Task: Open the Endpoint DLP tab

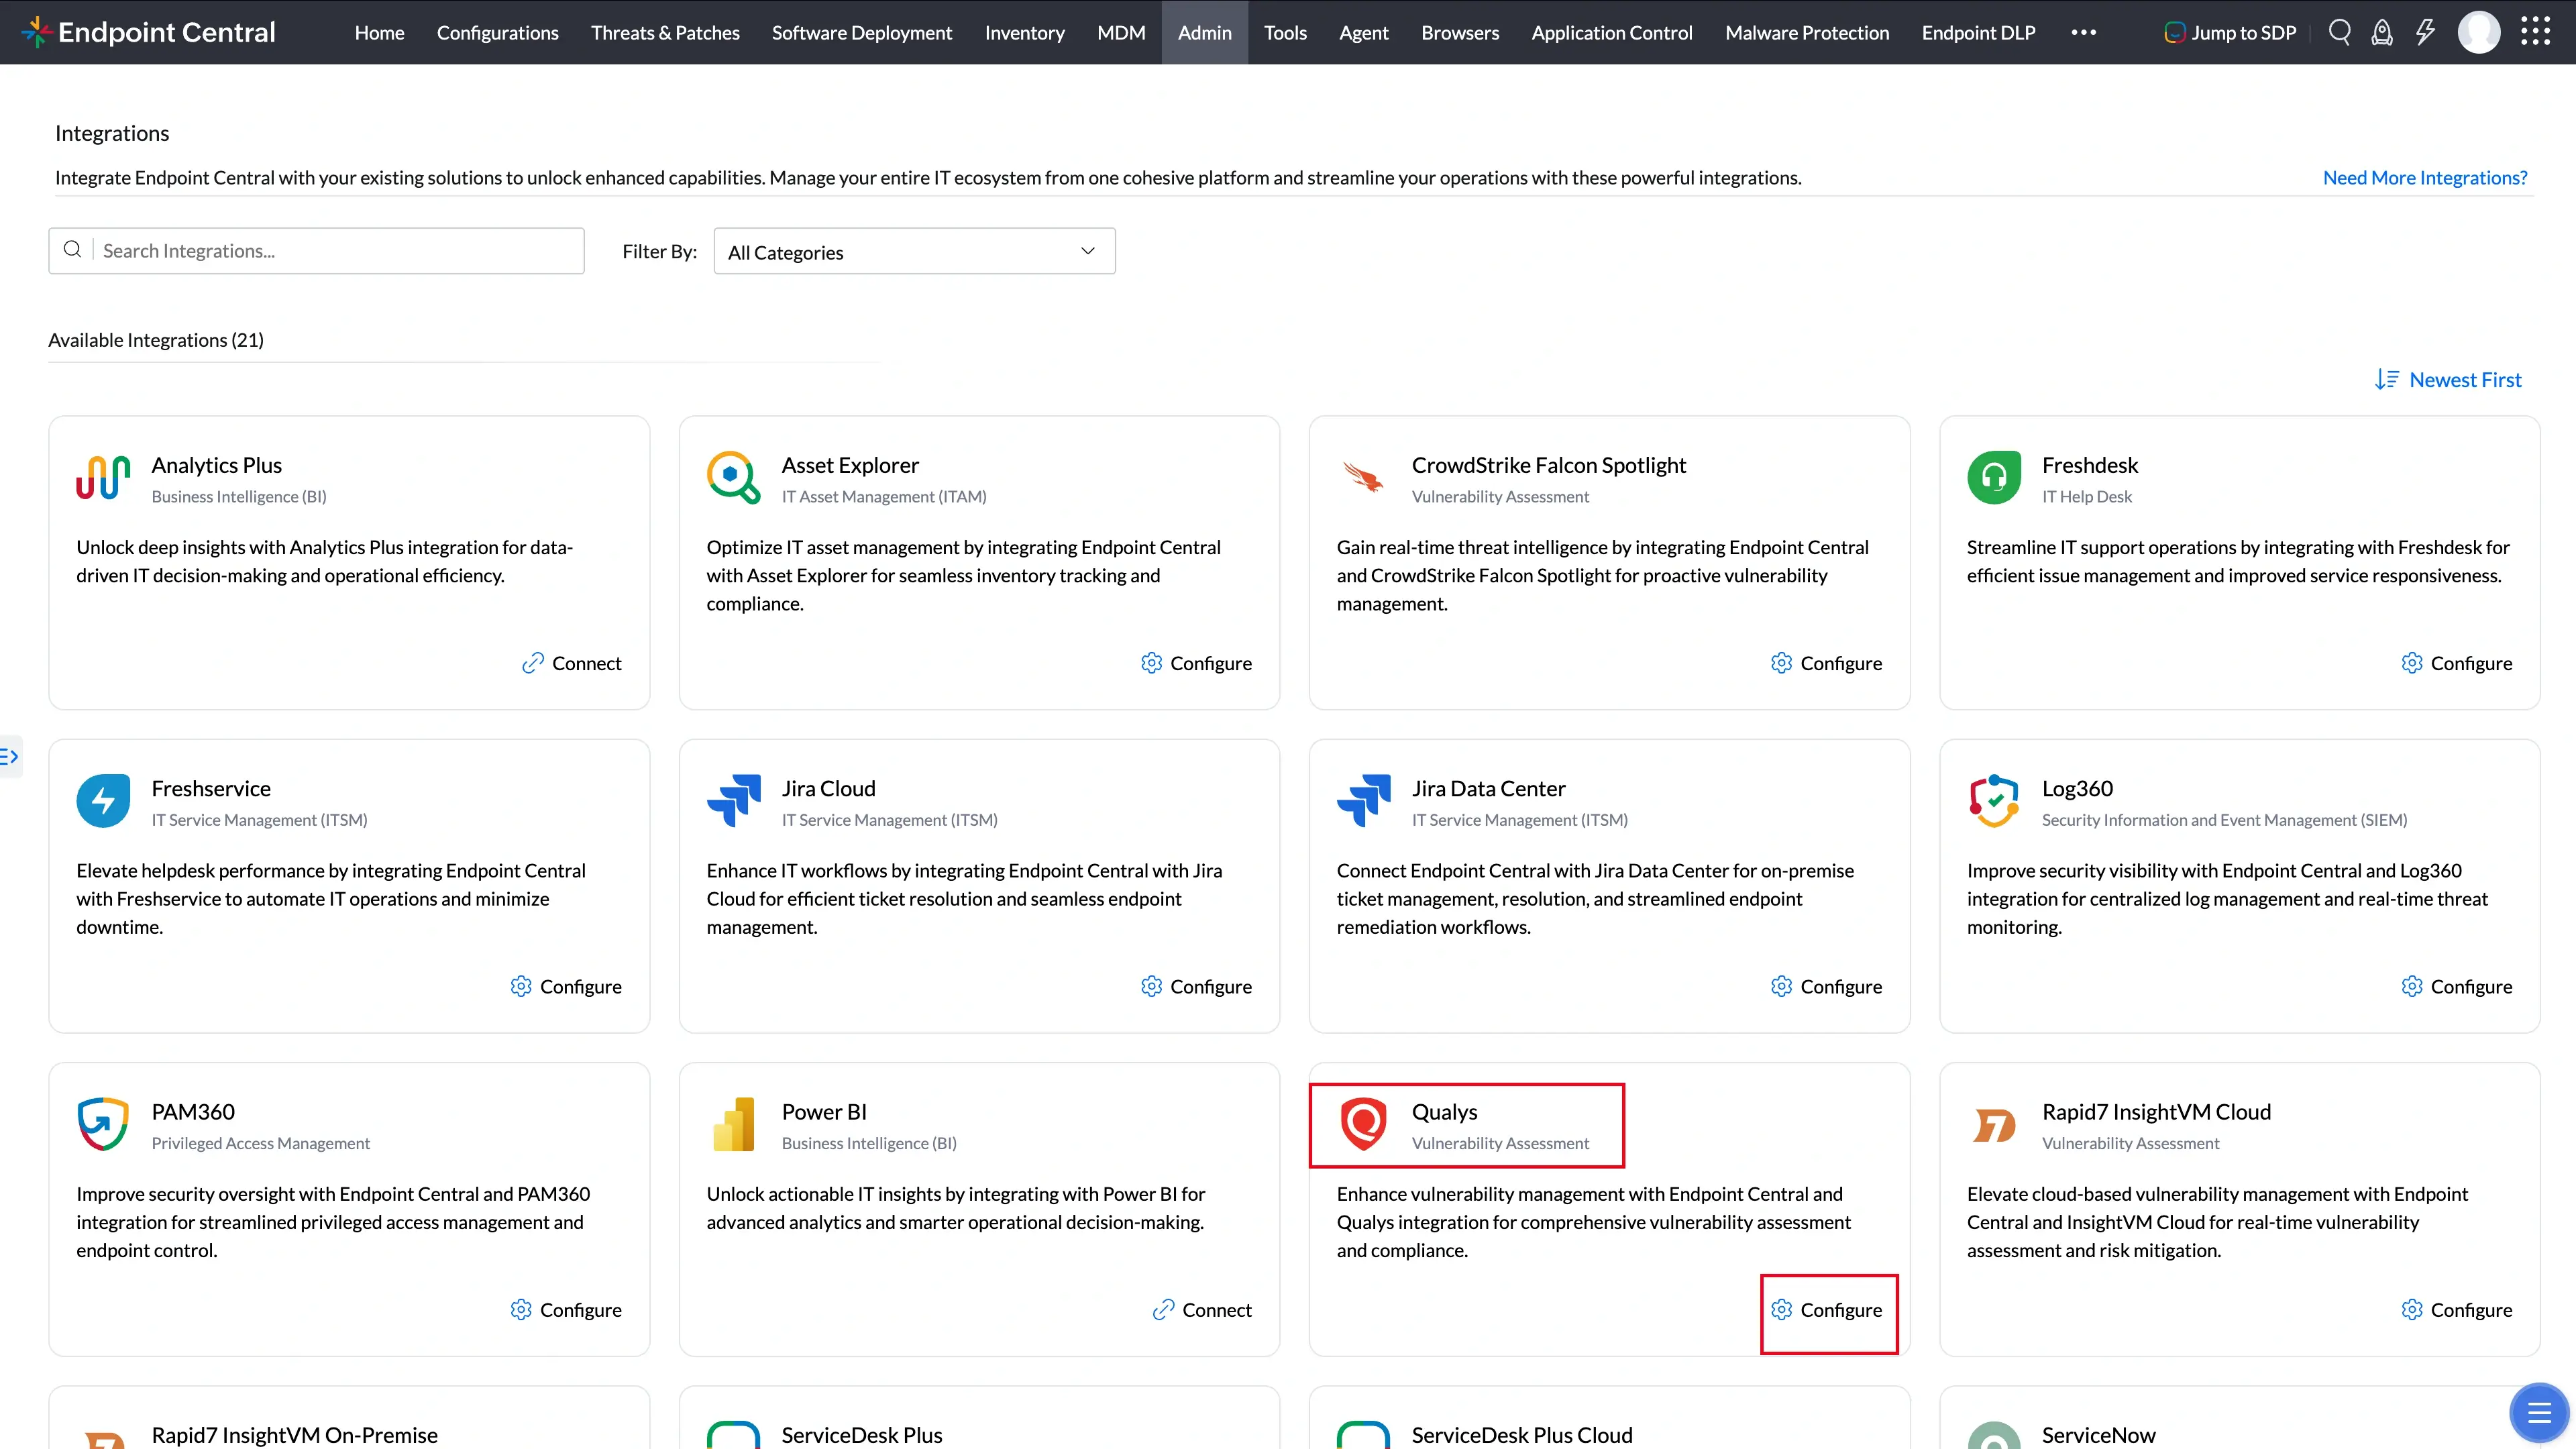Action: [x=1978, y=32]
